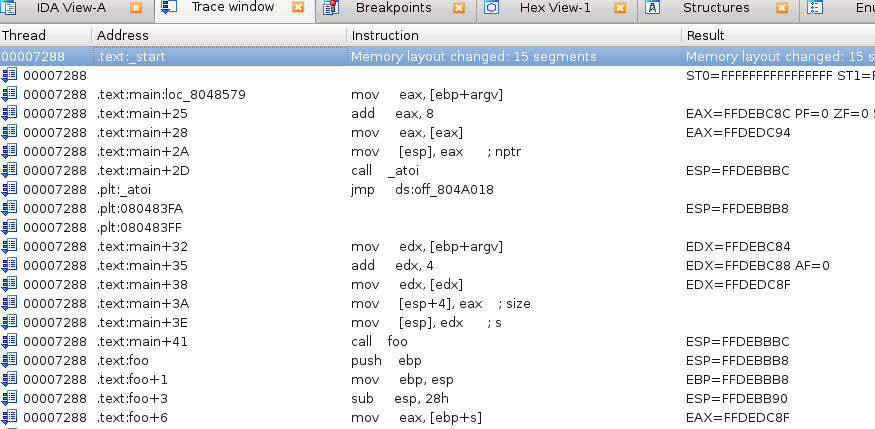Click trace icon on the push ebp row

(x=9, y=360)
